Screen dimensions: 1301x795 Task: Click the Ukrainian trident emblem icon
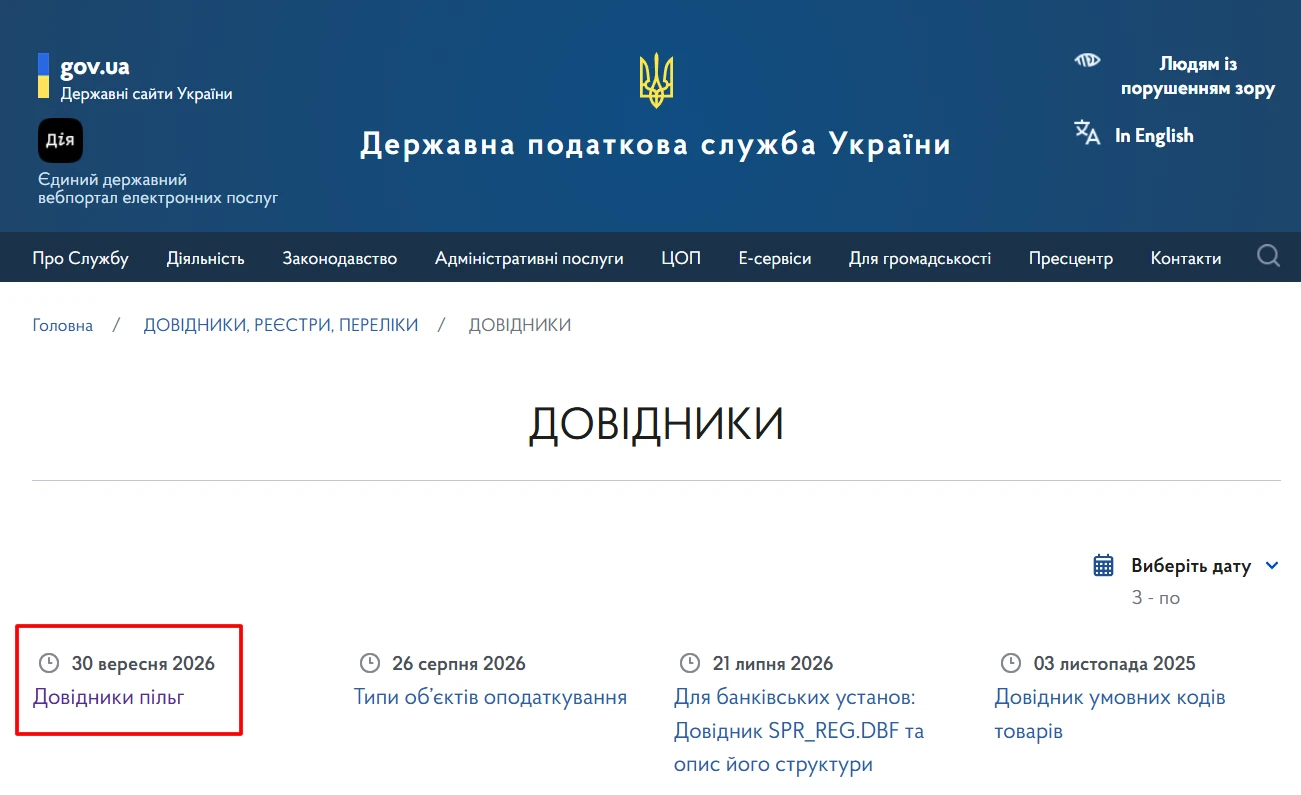(656, 81)
